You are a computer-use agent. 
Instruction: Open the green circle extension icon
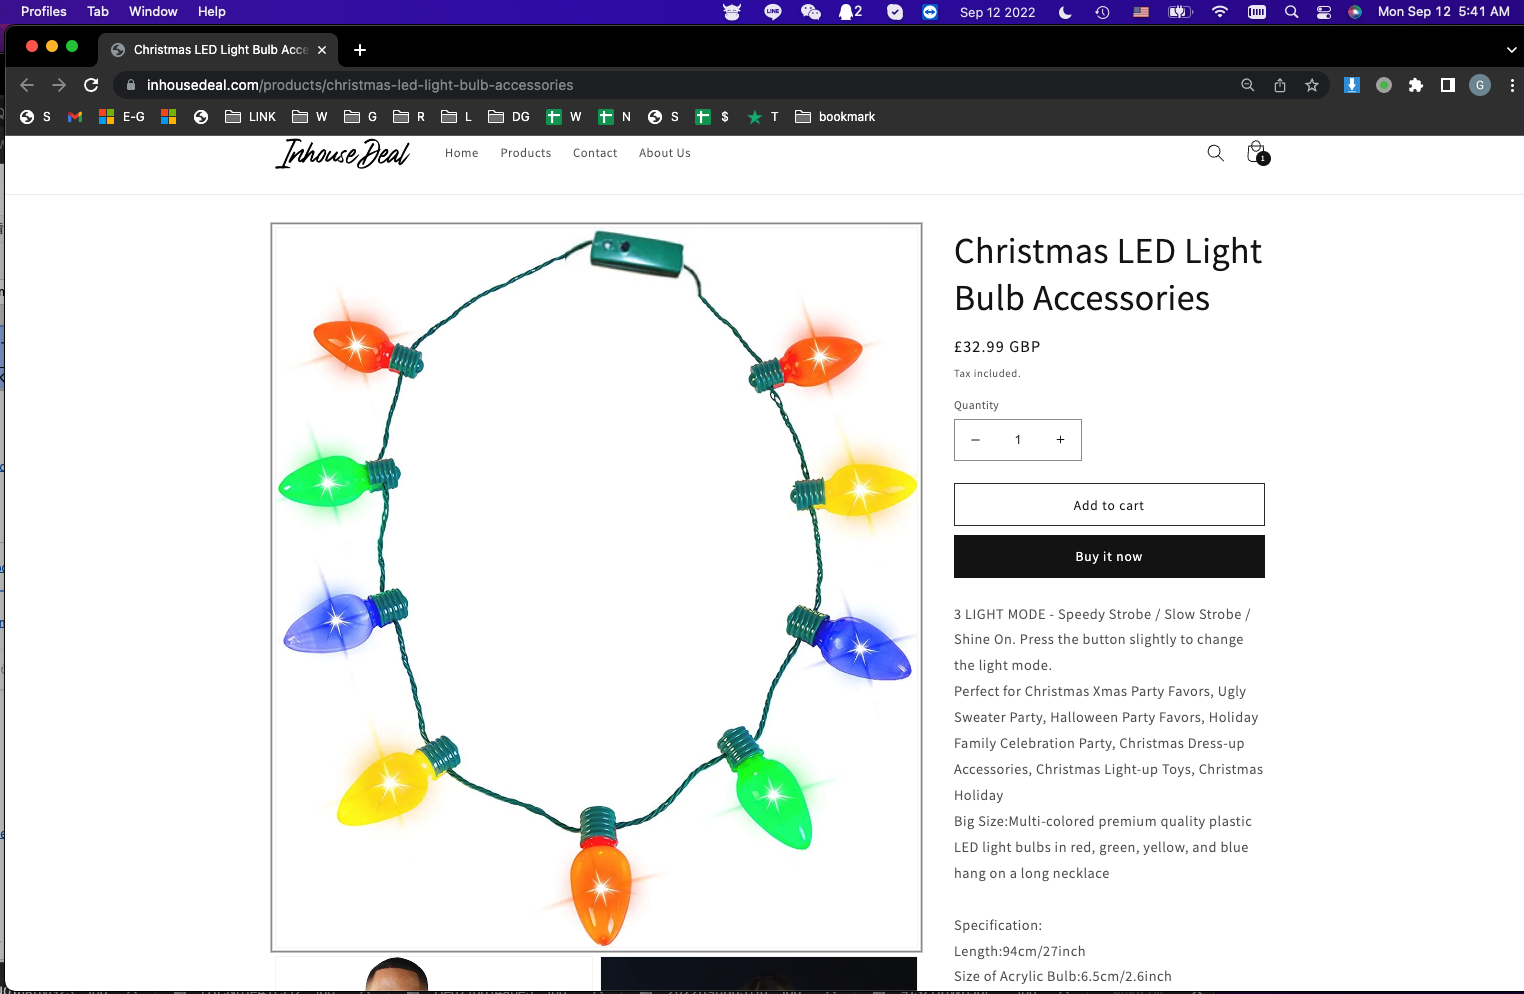1384,85
